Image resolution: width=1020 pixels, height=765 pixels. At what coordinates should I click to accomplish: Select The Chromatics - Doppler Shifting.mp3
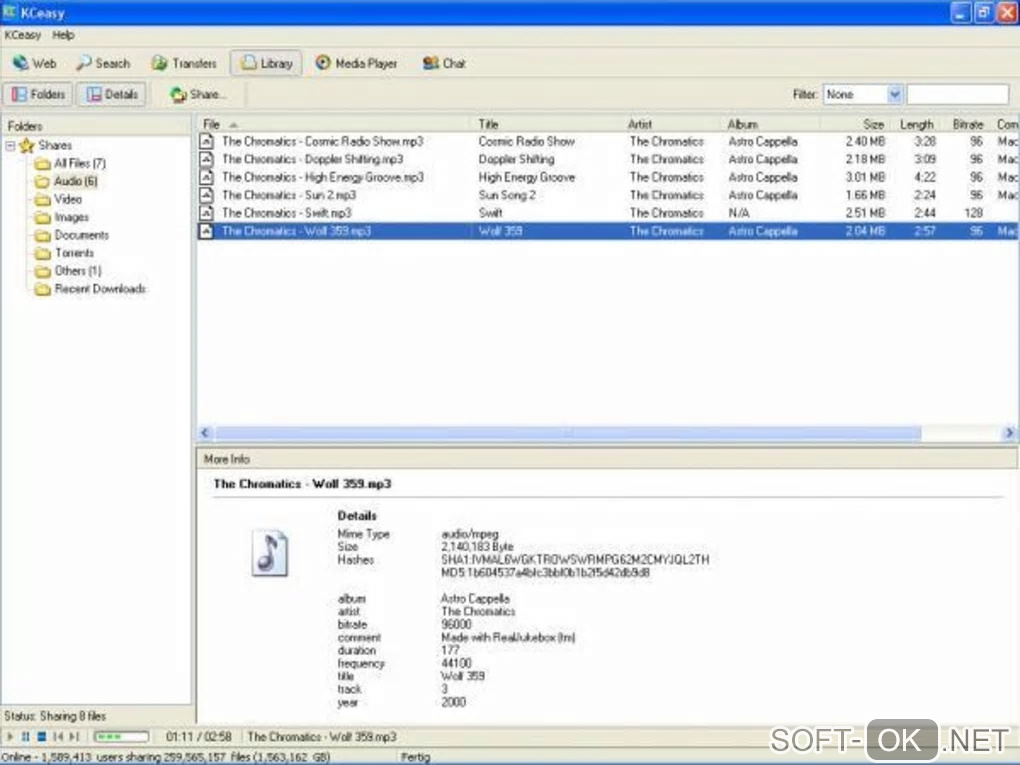coord(312,159)
